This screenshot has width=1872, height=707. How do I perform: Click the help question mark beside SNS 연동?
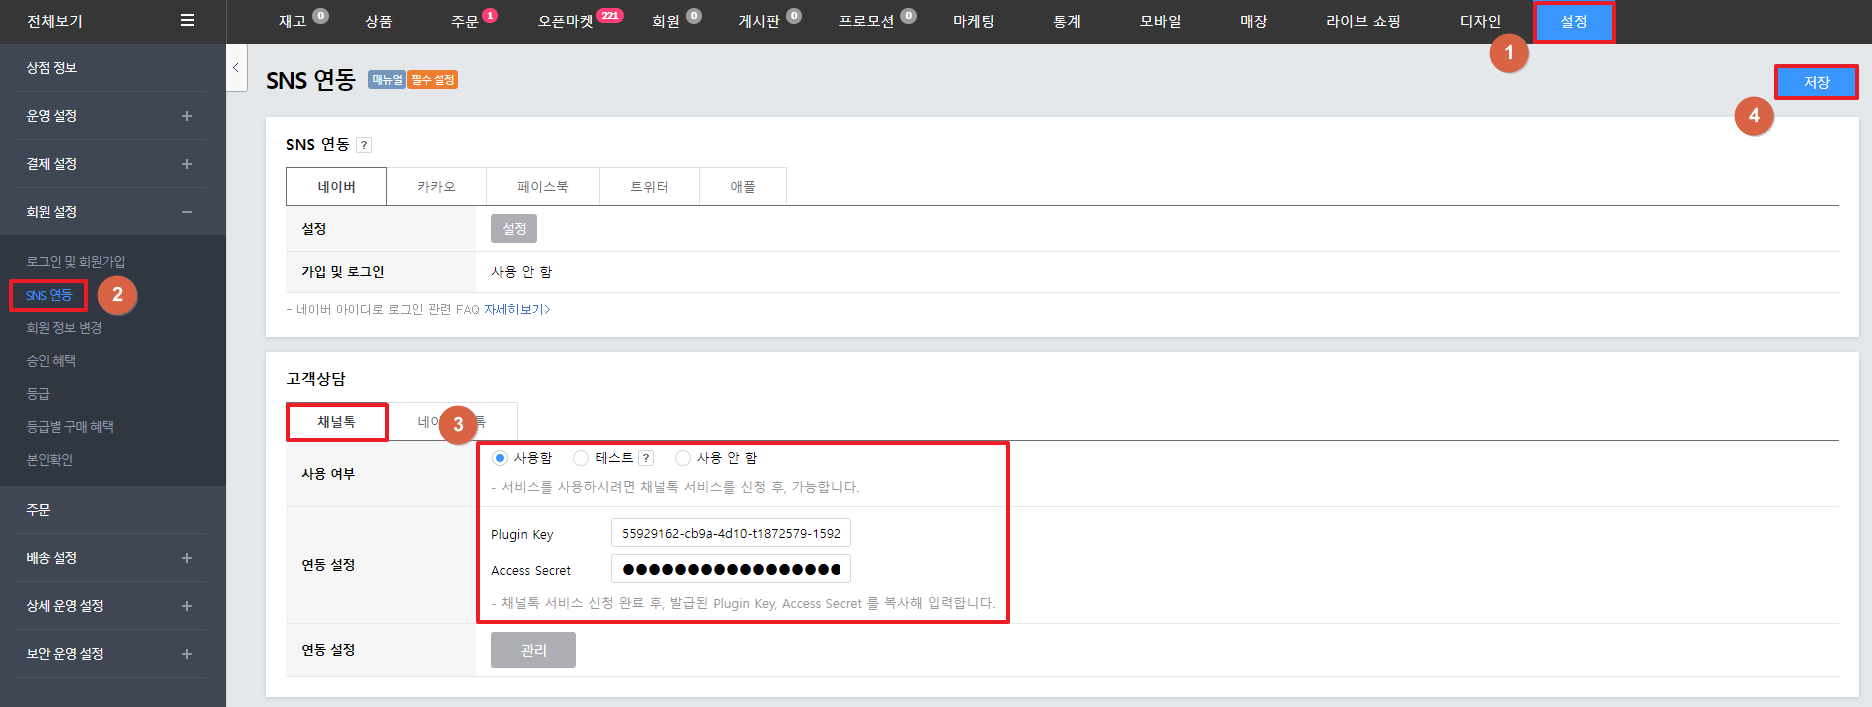(x=364, y=145)
